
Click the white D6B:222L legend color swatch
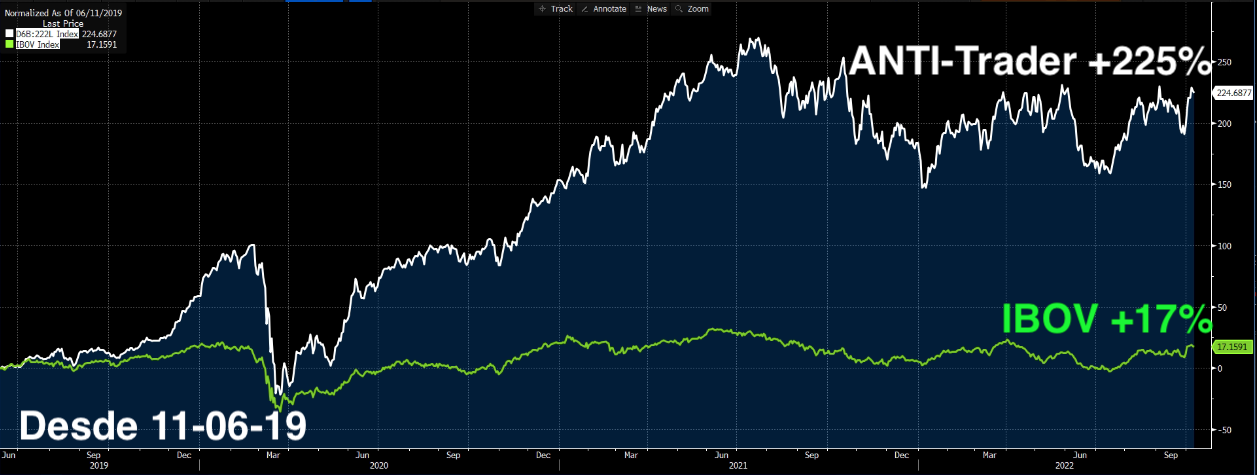tap(10, 33)
